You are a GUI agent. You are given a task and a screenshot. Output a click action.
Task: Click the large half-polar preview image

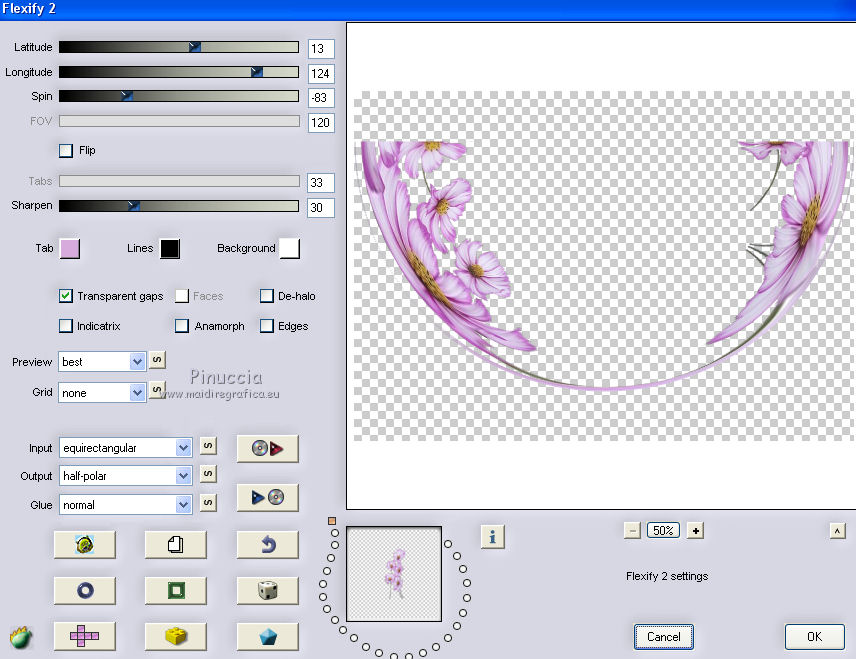pyautogui.click(x=601, y=266)
